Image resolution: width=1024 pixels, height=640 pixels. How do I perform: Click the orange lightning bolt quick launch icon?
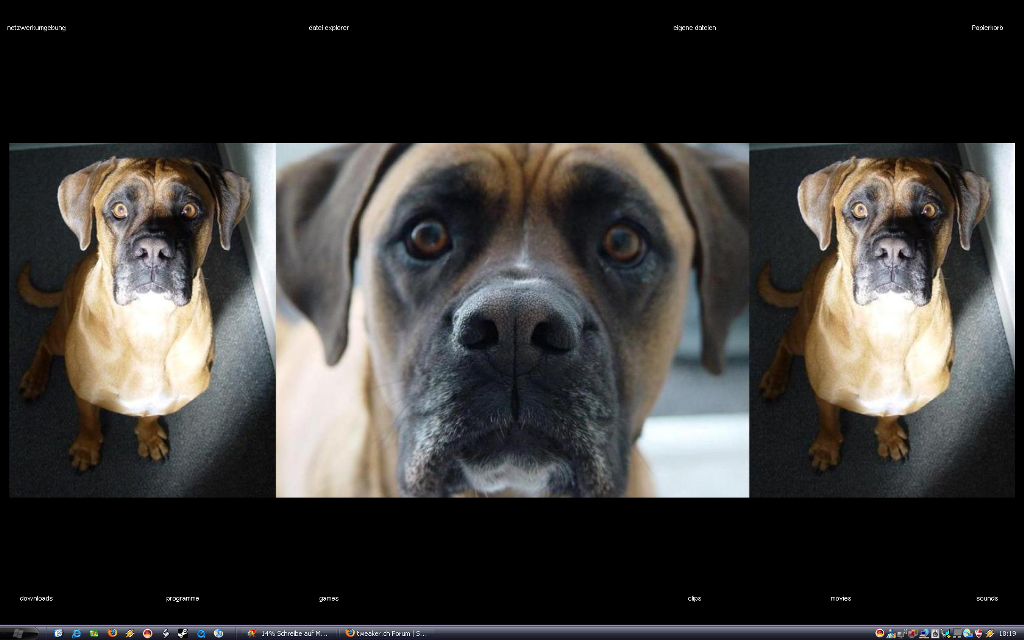(x=130, y=633)
